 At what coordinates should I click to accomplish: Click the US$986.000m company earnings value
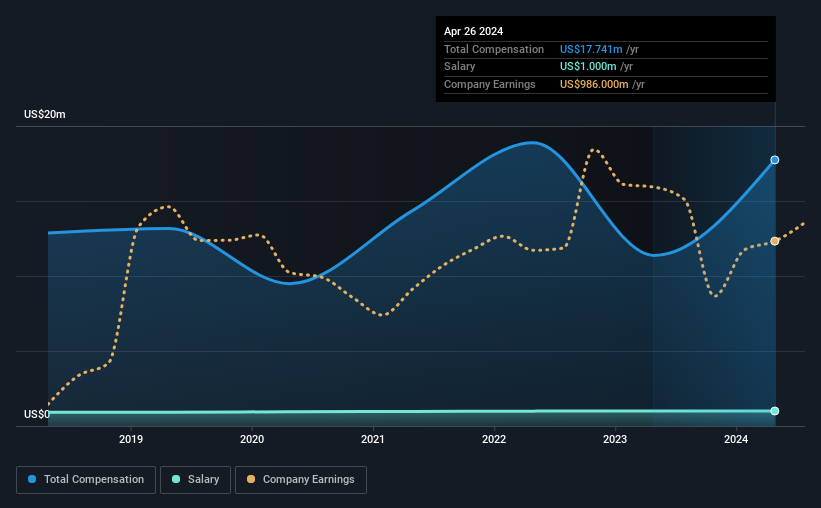pyautogui.click(x=594, y=84)
